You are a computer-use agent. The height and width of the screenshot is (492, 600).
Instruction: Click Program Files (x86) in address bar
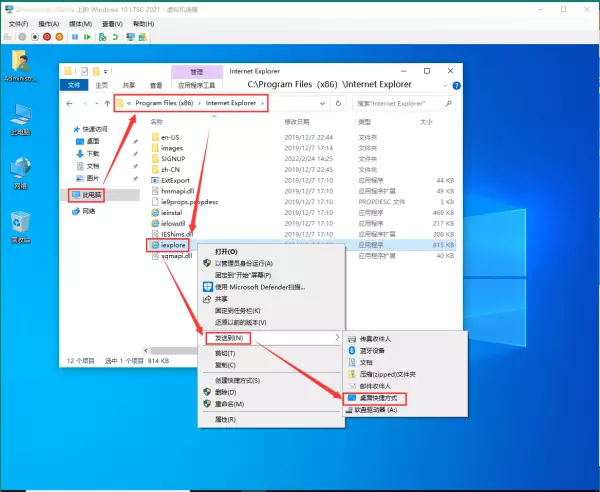[x=164, y=103]
